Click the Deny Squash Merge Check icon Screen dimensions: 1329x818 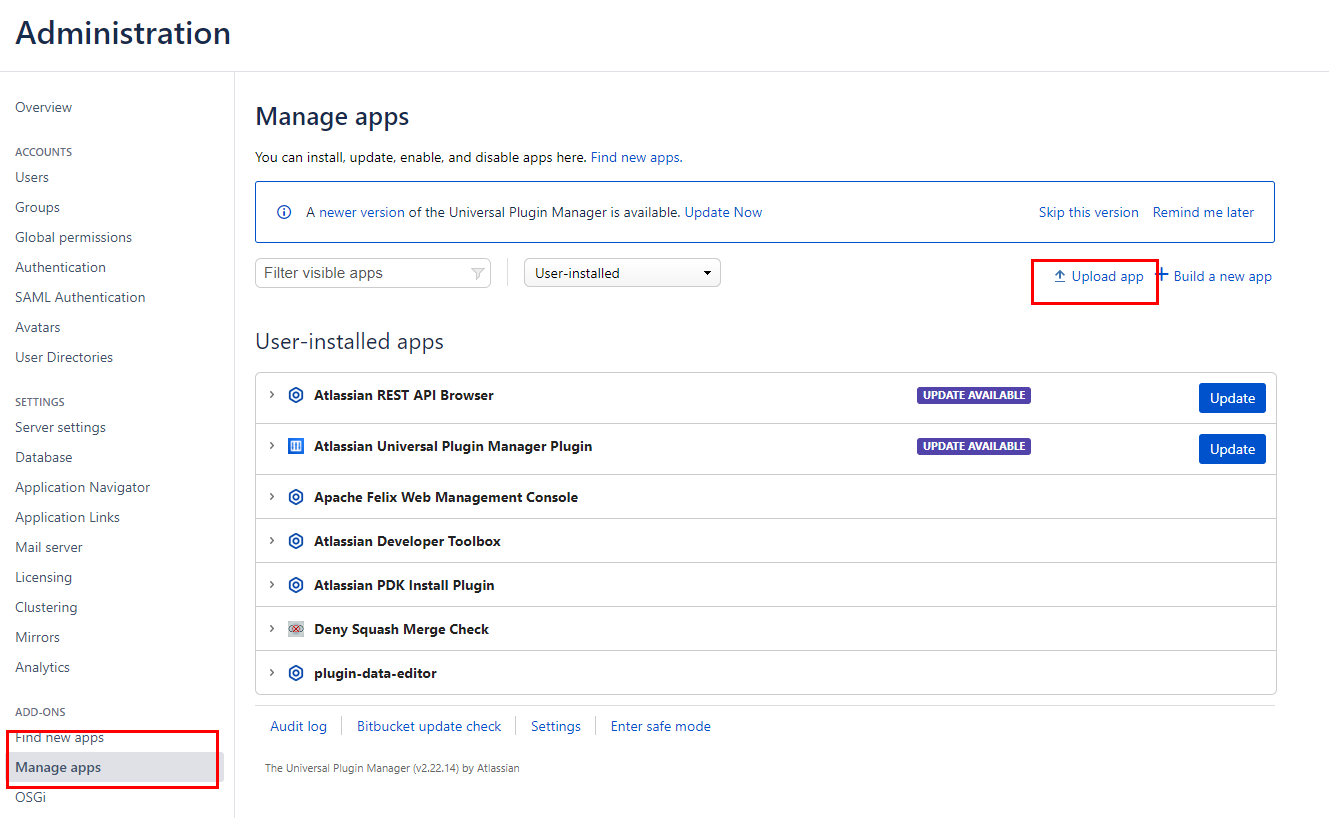click(296, 629)
